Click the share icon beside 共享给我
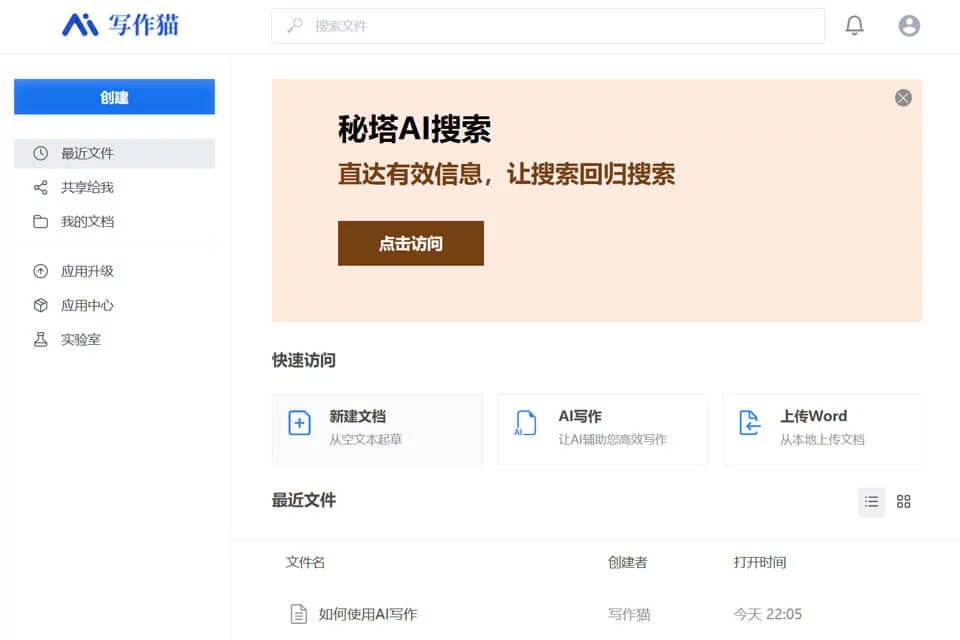Image resolution: width=960 pixels, height=640 pixels. tap(40, 187)
